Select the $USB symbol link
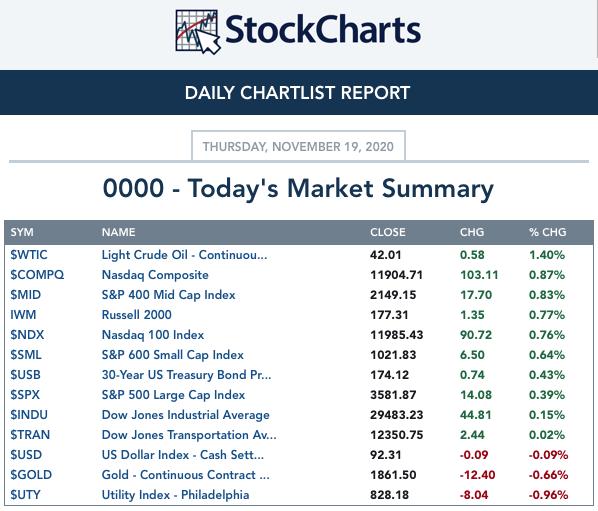Image resolution: width=598 pixels, height=511 pixels. [x=26, y=375]
